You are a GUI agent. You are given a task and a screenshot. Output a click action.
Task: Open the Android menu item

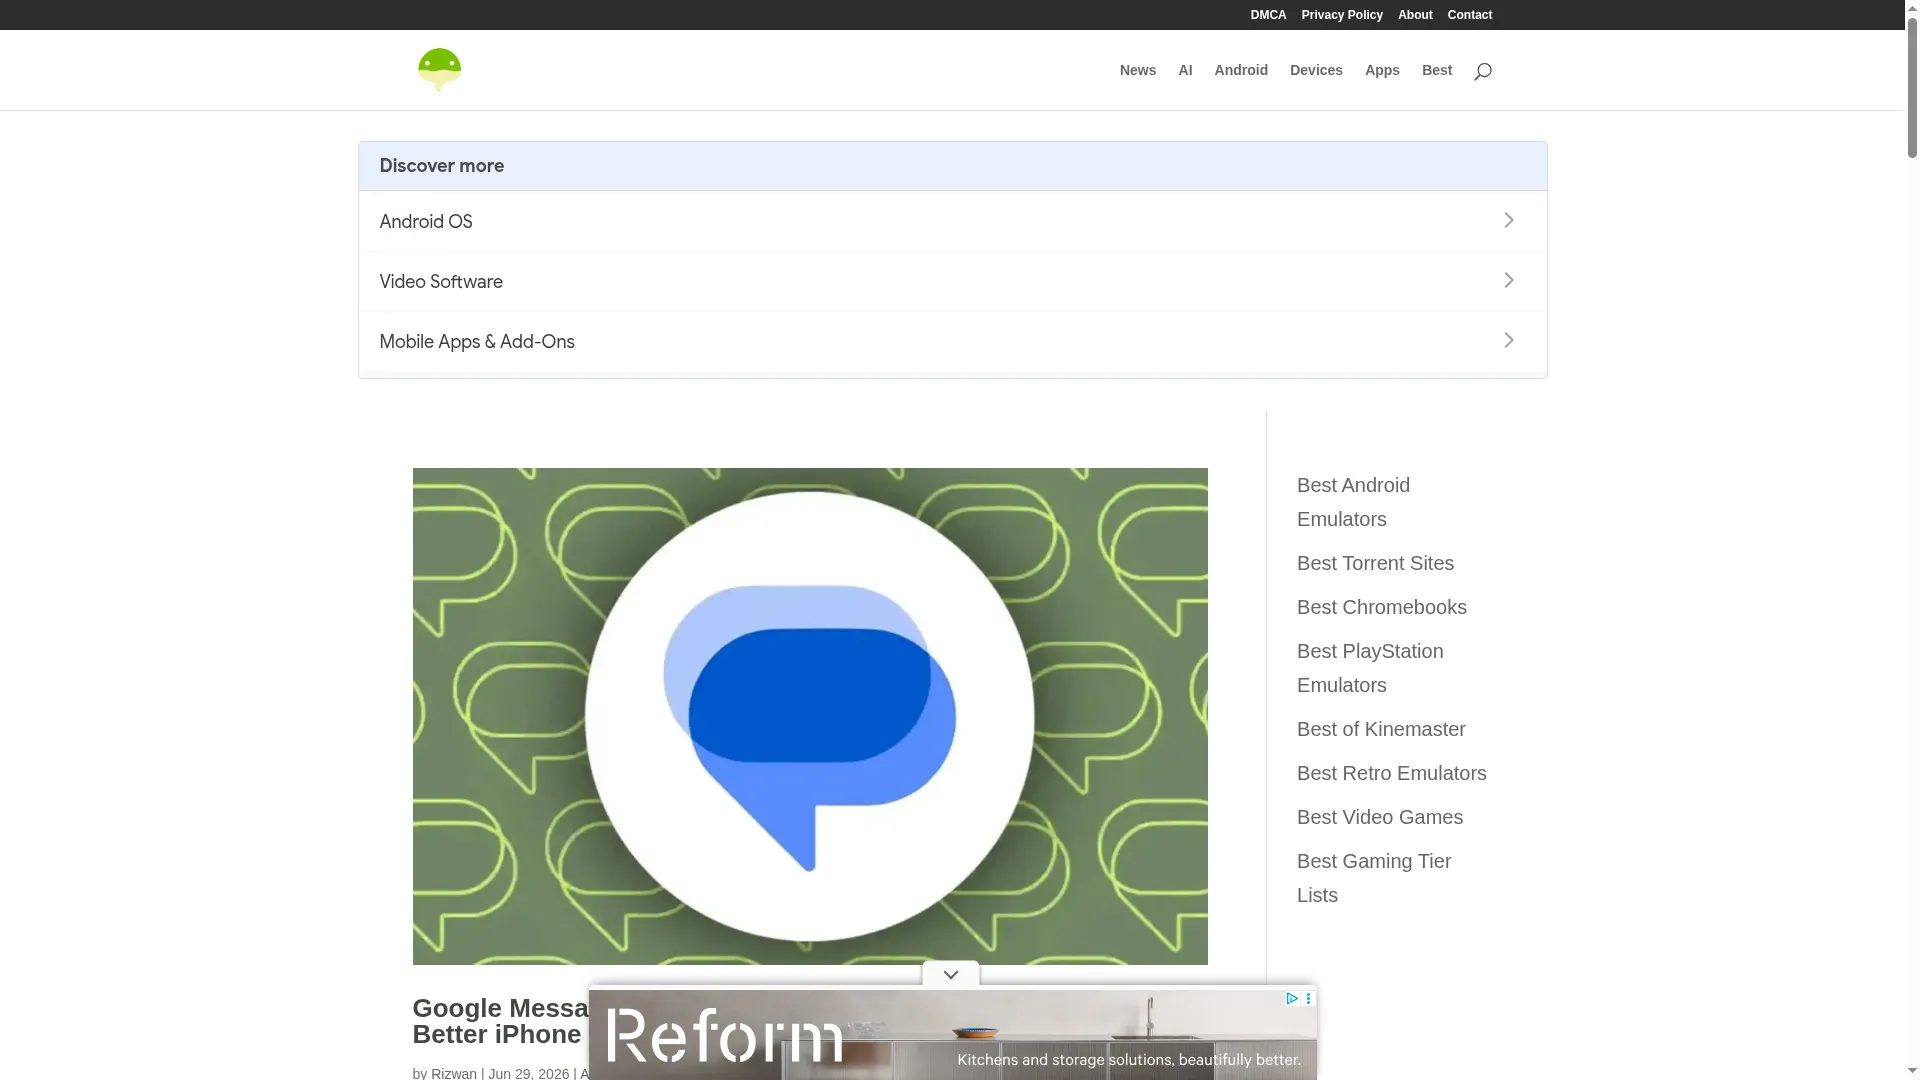click(x=1241, y=70)
